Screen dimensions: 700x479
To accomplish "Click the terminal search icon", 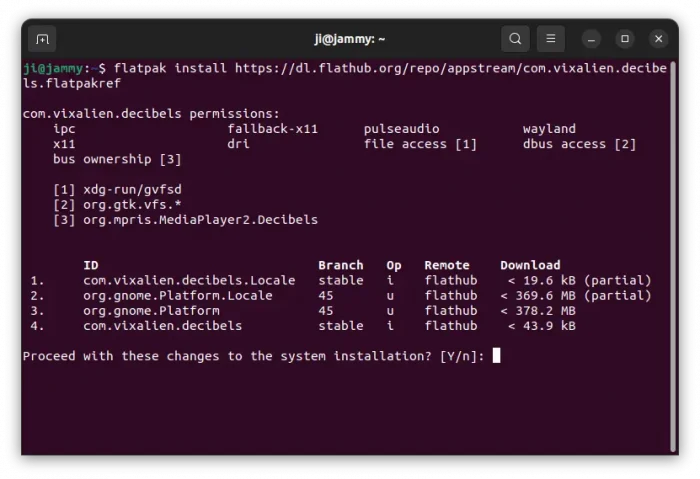I will pos(515,39).
